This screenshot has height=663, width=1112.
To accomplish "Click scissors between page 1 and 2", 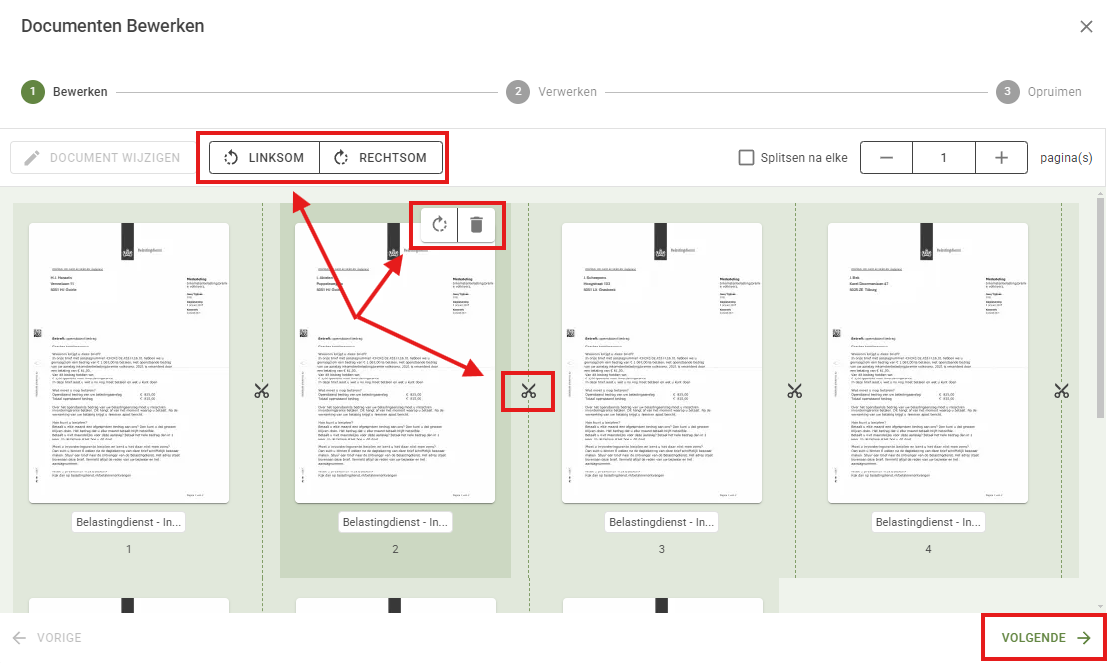I will tap(262, 391).
